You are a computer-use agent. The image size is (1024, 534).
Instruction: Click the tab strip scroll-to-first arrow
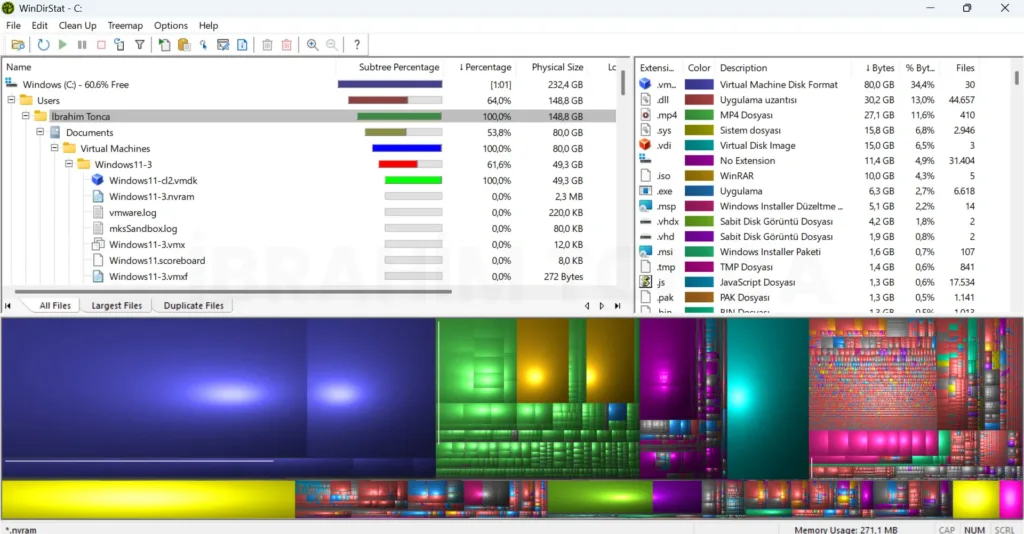coord(8,306)
